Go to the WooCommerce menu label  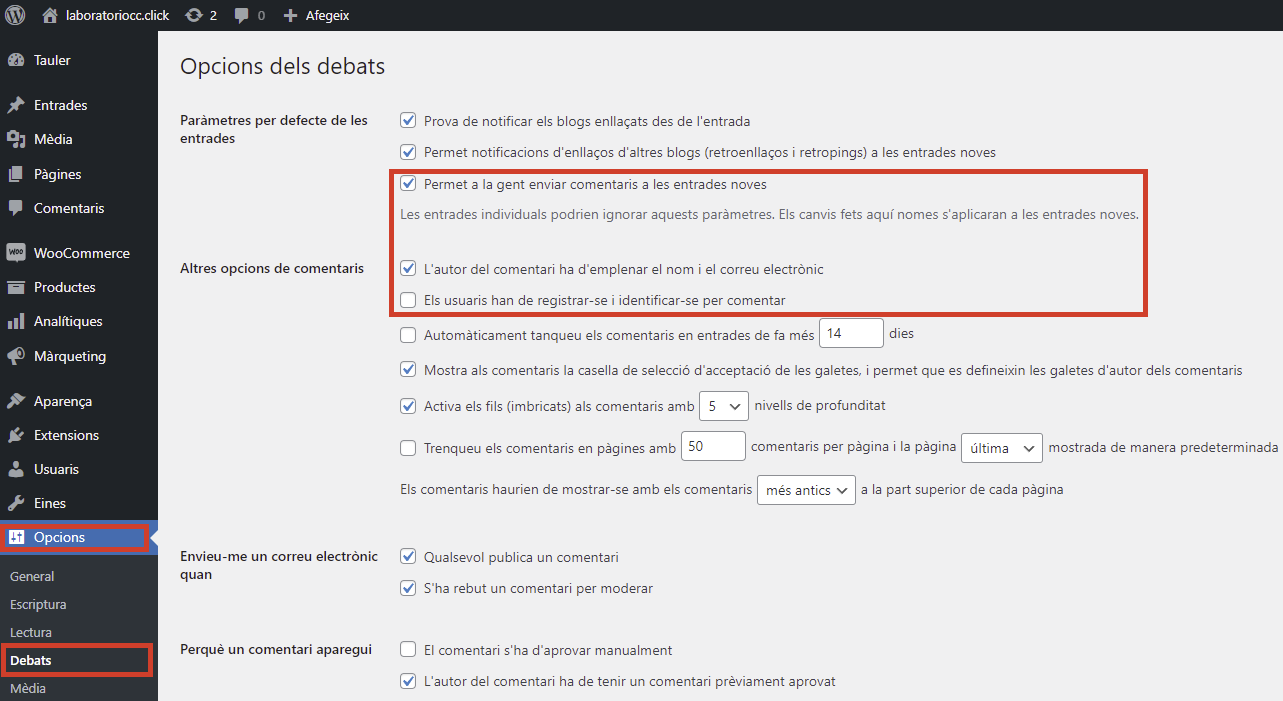(x=82, y=253)
